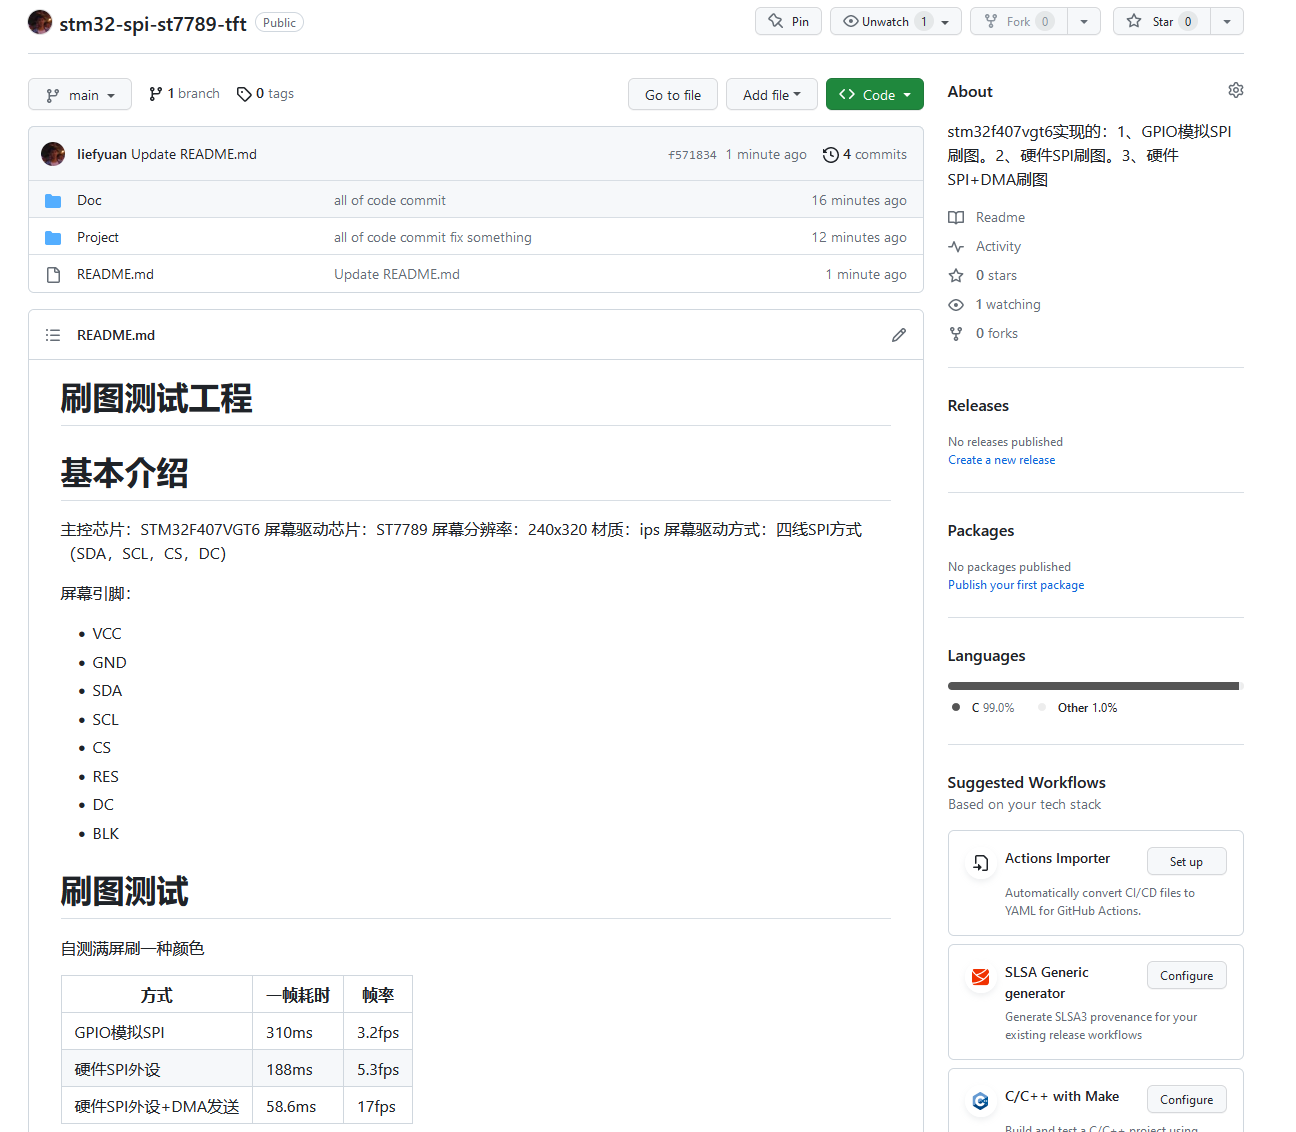Toggle Unwatch to stop watching repository
The width and height of the screenshot is (1296, 1132).
884,21
